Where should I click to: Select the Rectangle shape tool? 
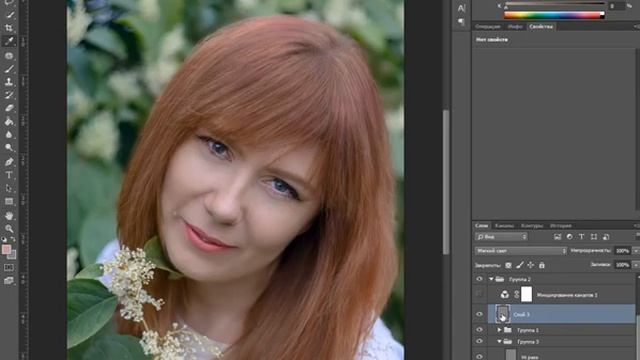[9, 201]
